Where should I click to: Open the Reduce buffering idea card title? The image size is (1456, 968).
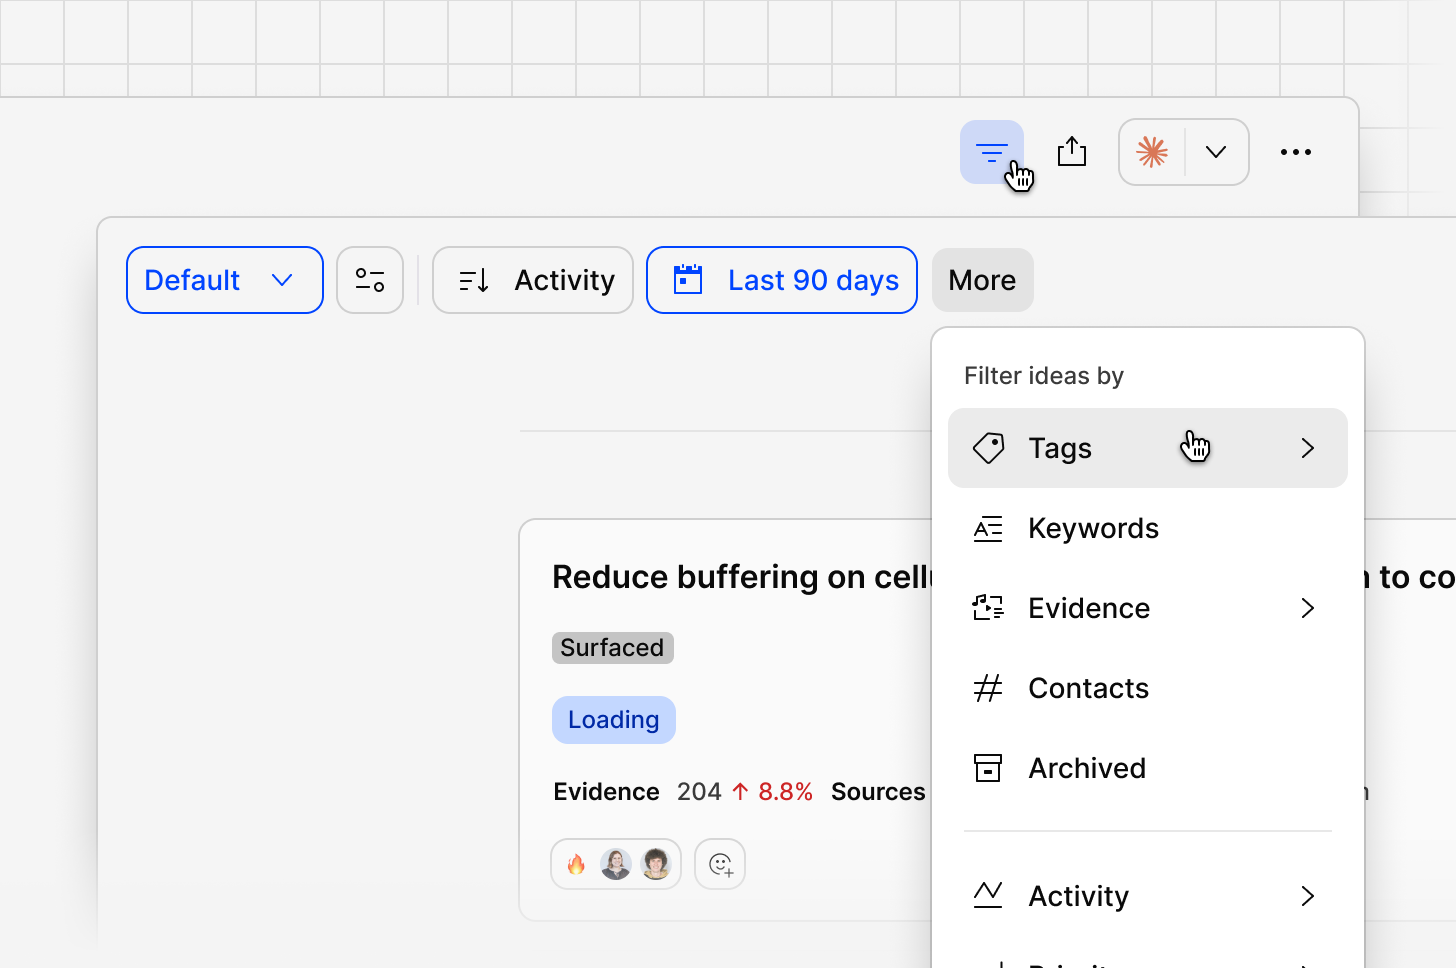742,577
